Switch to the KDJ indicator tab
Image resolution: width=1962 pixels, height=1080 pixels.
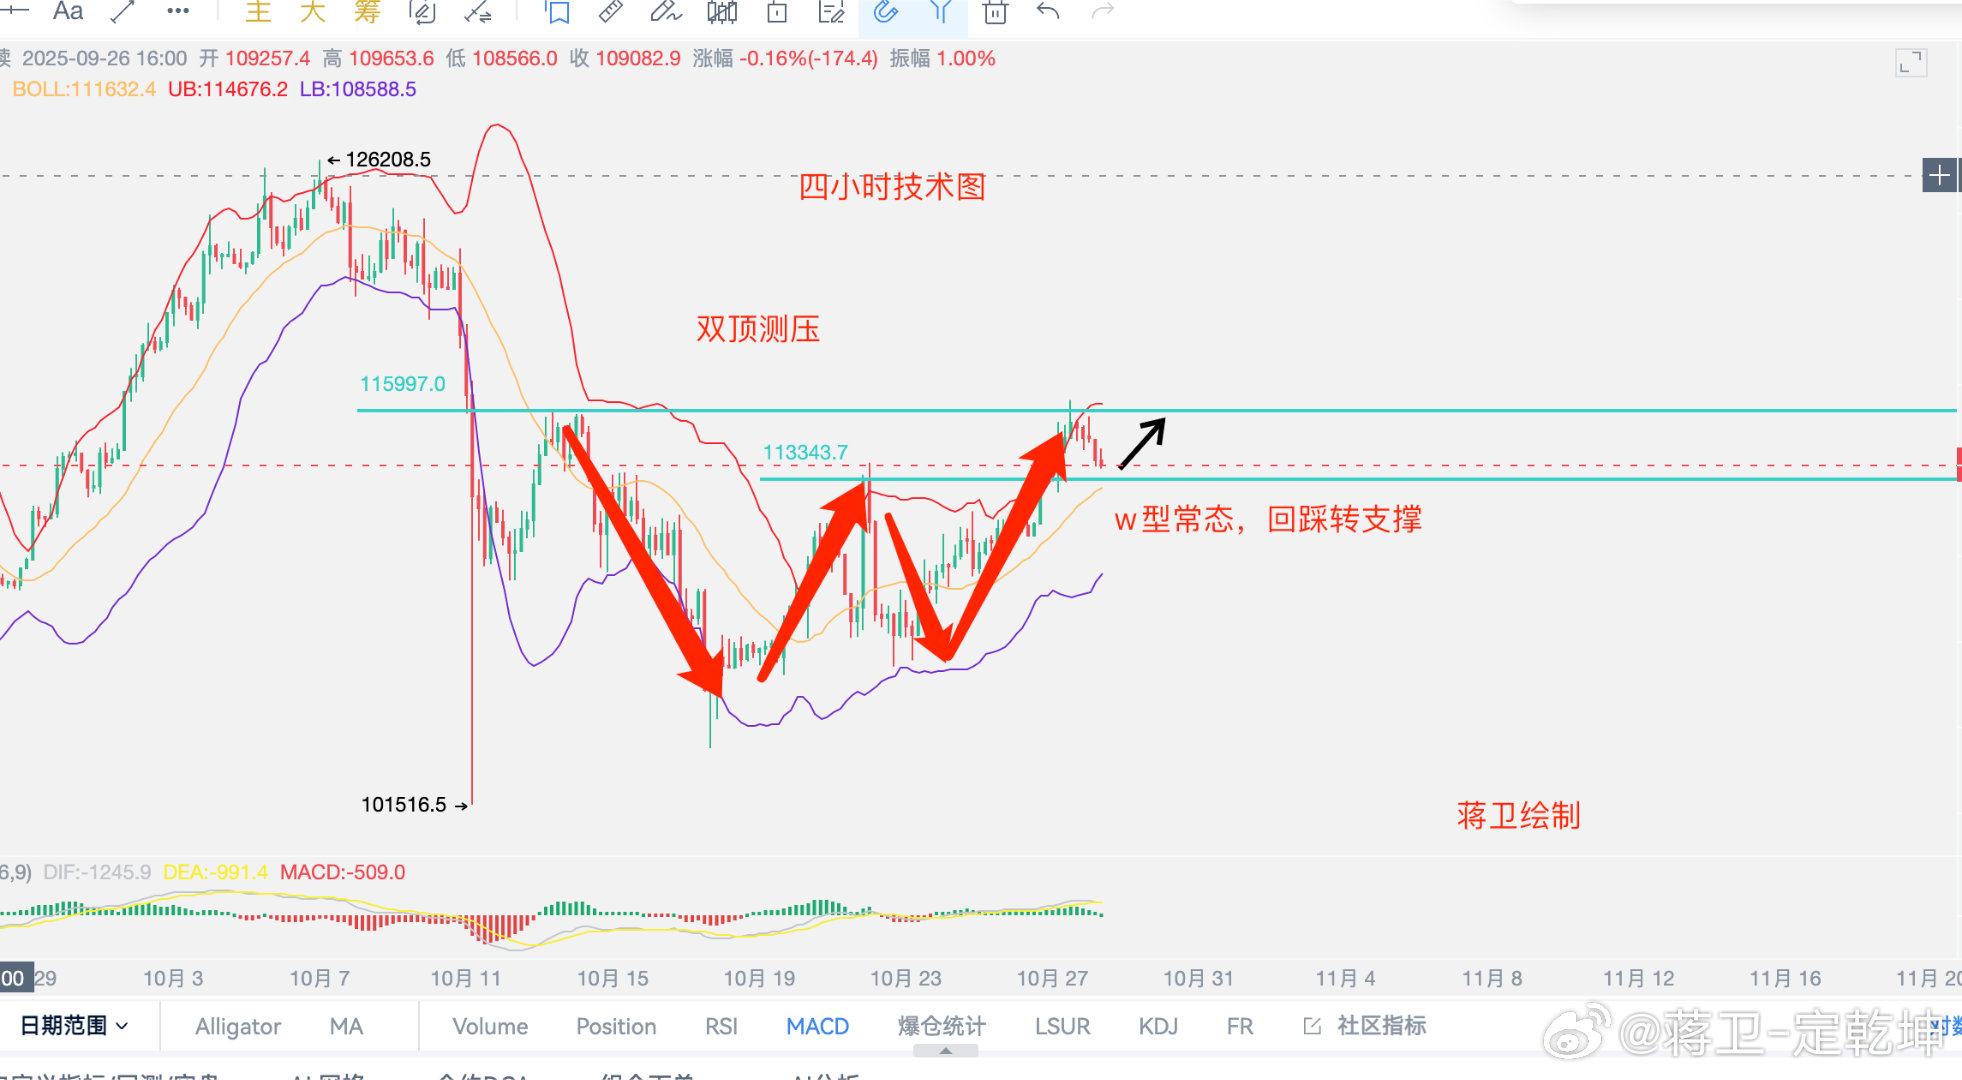click(x=1157, y=1026)
